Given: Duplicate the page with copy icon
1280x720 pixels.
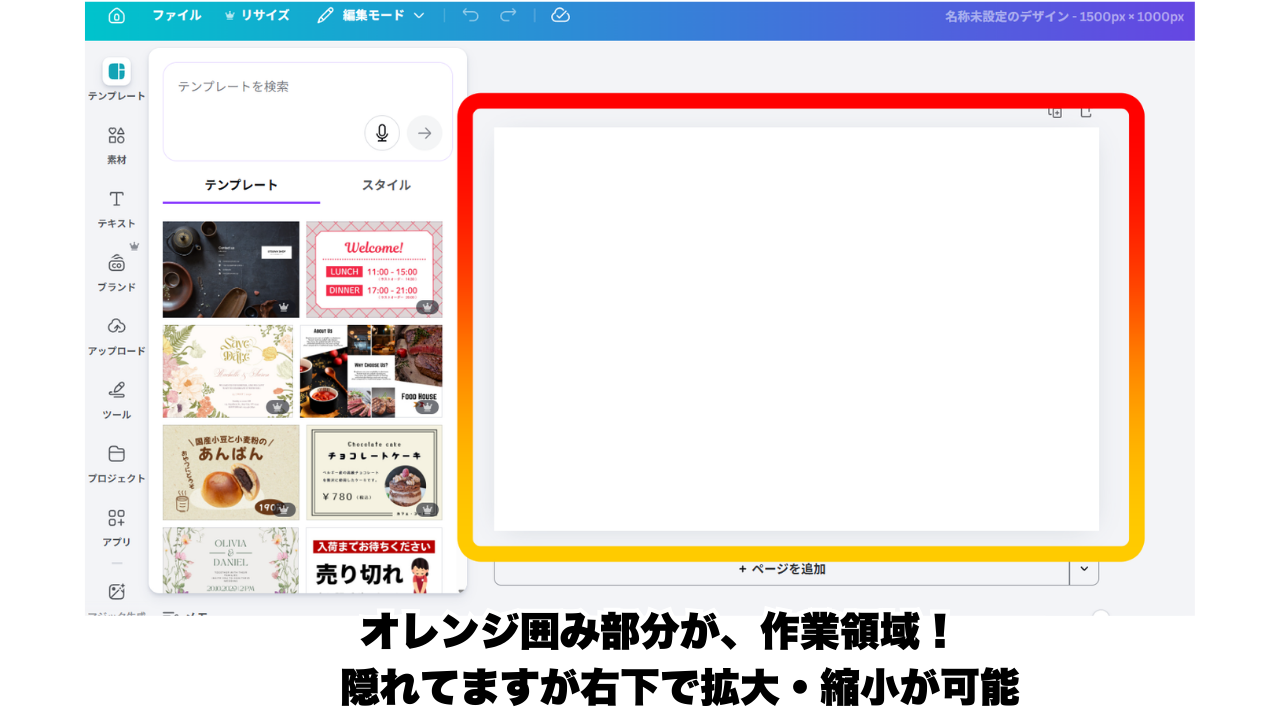Looking at the screenshot, I should click(1055, 113).
